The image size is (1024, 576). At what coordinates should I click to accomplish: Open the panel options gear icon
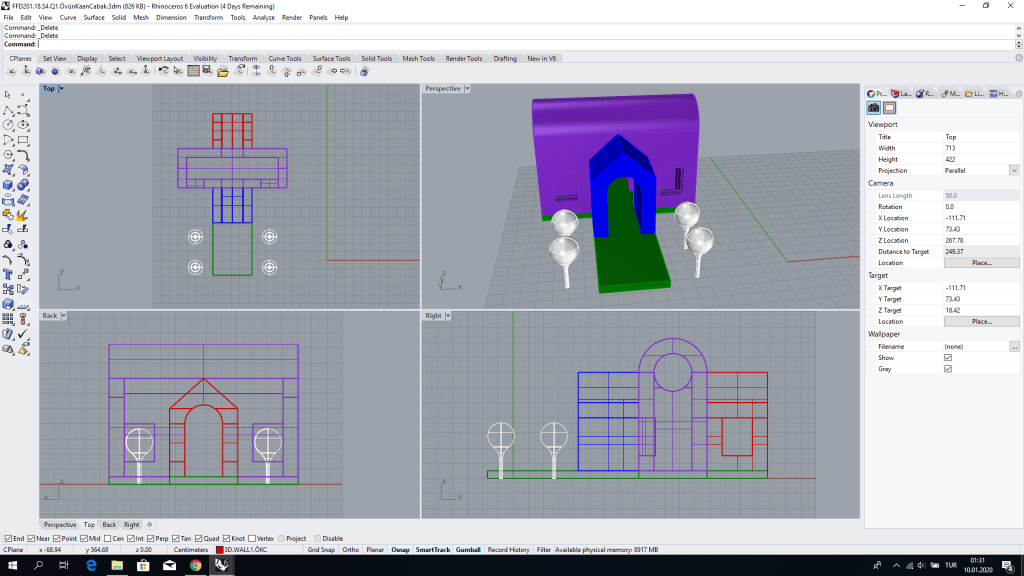[1019, 93]
